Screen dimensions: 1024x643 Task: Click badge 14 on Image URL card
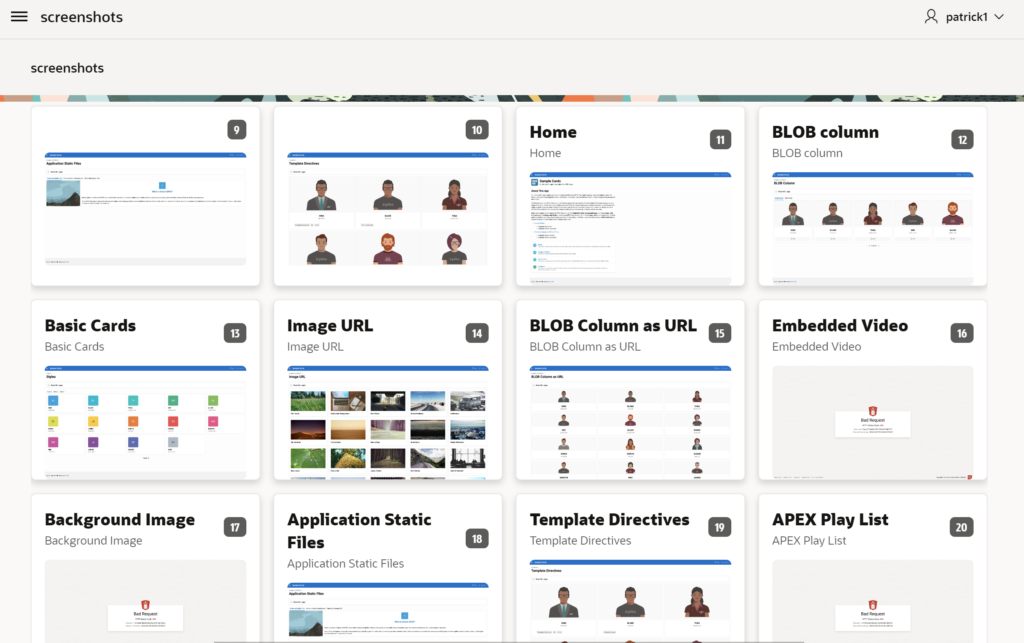point(477,334)
